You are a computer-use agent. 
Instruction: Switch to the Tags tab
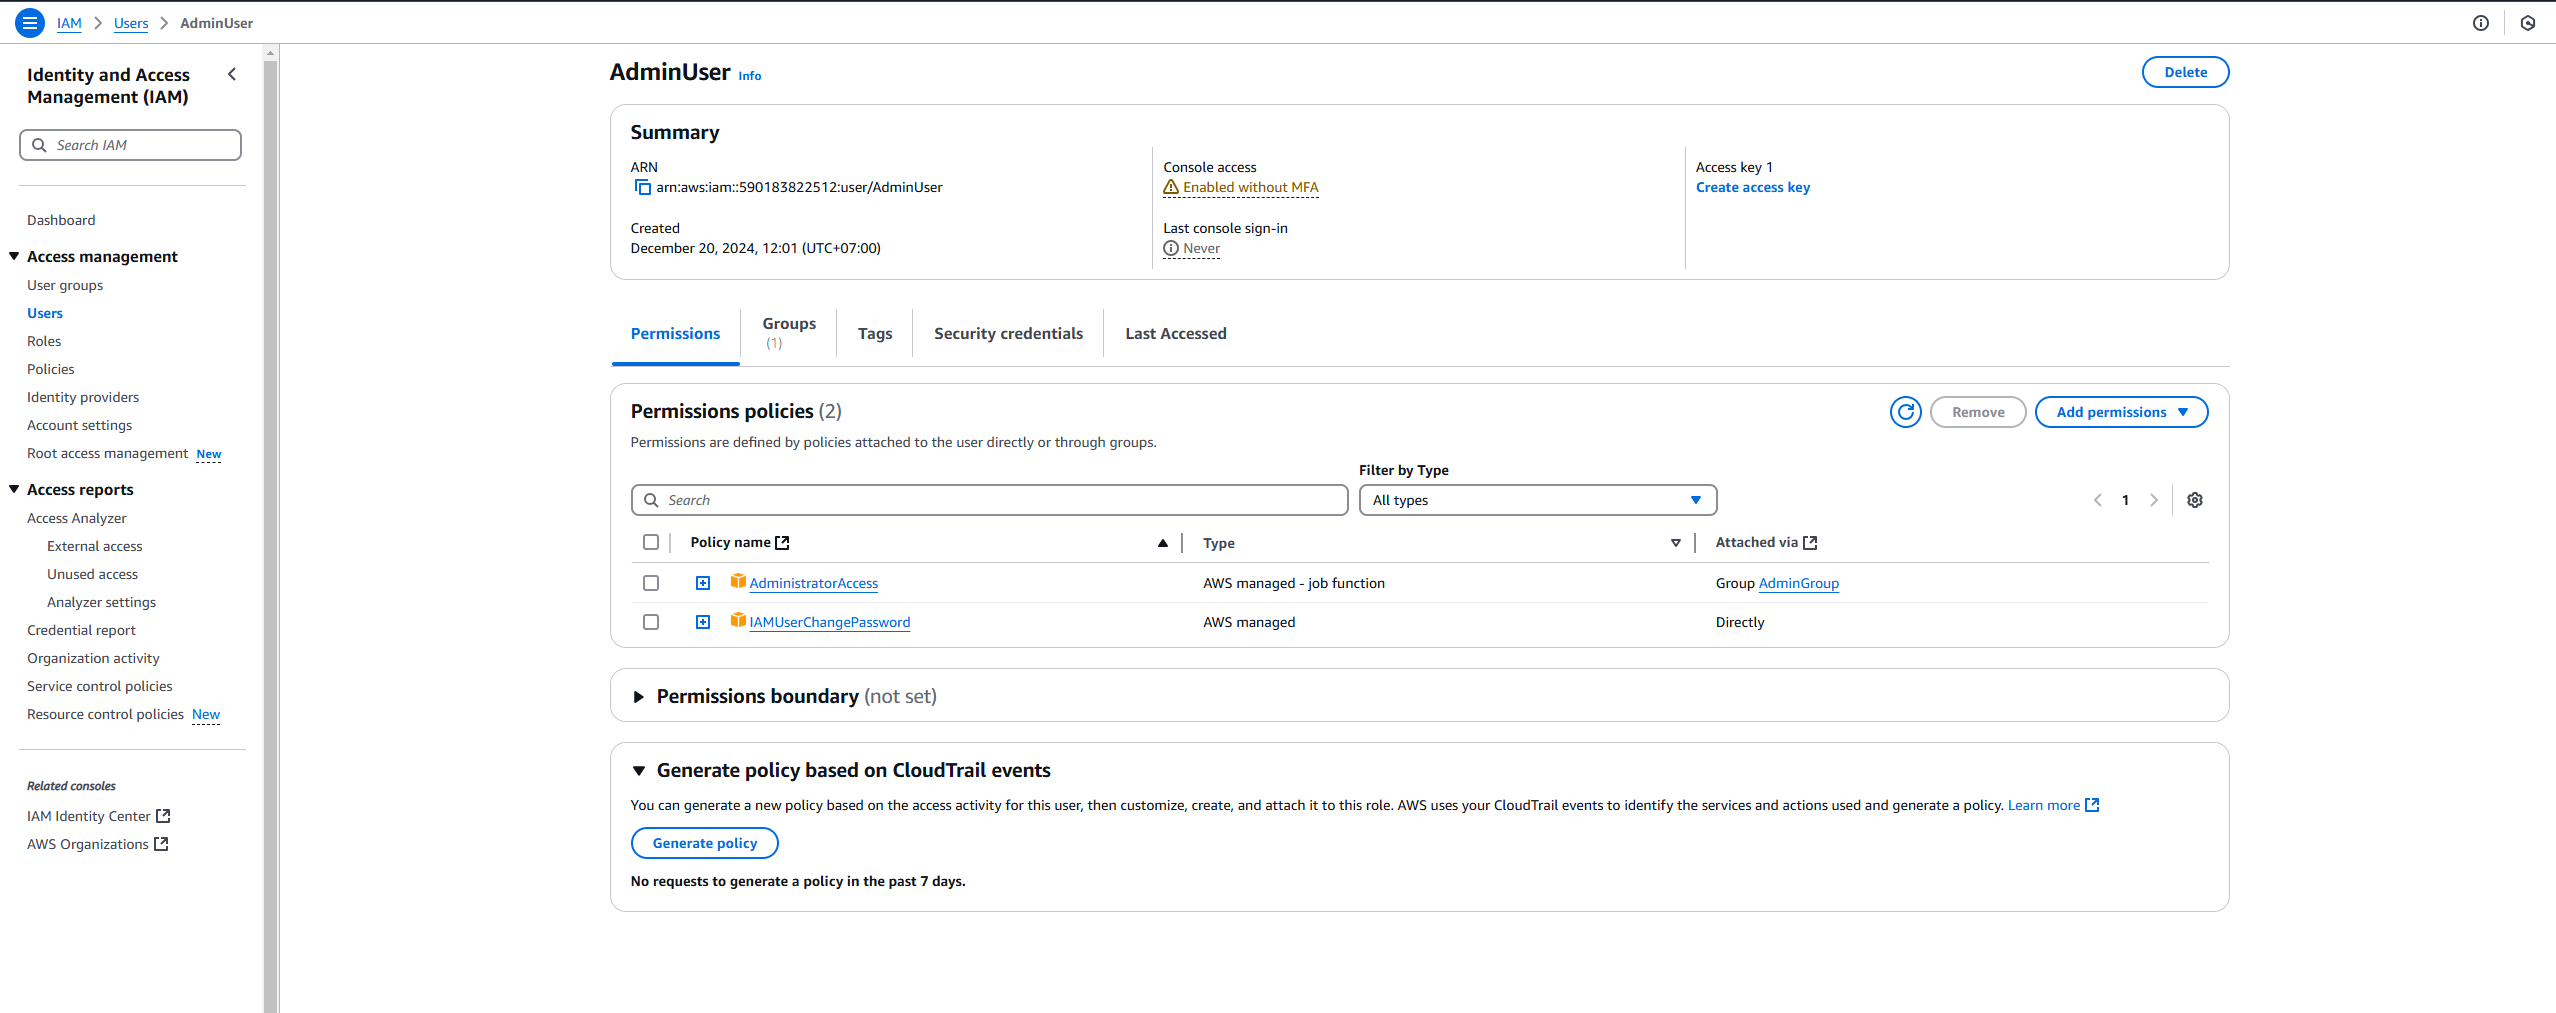[875, 334]
